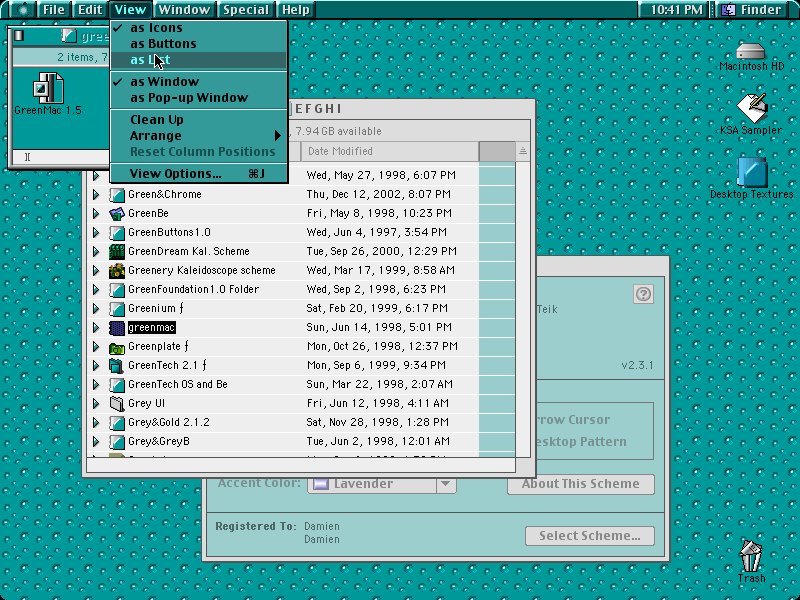Click the 10:41 PM menu bar clock
This screenshot has width=800, height=600.
coord(677,9)
